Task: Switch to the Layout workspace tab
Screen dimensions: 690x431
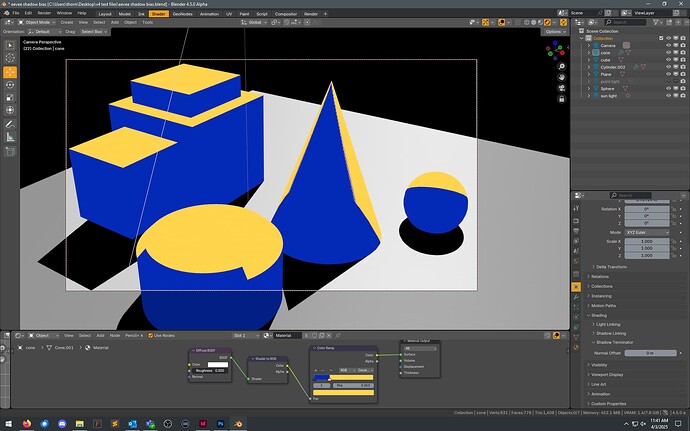Action: (x=105, y=14)
